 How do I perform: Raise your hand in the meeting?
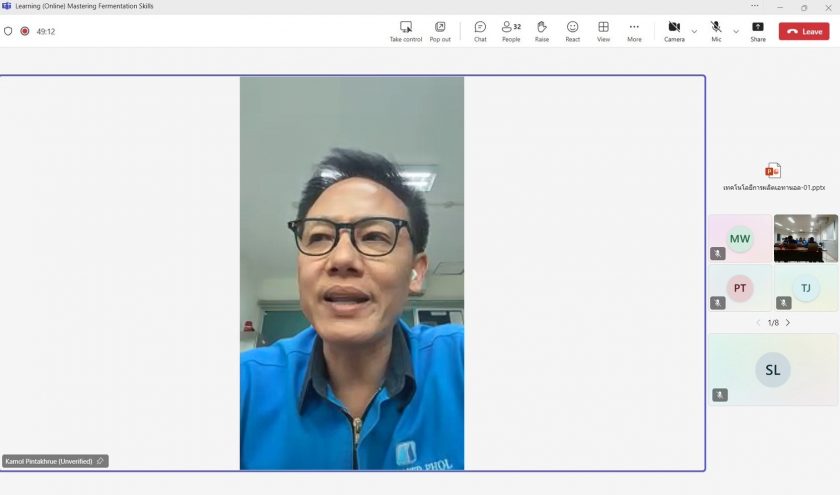point(541,31)
